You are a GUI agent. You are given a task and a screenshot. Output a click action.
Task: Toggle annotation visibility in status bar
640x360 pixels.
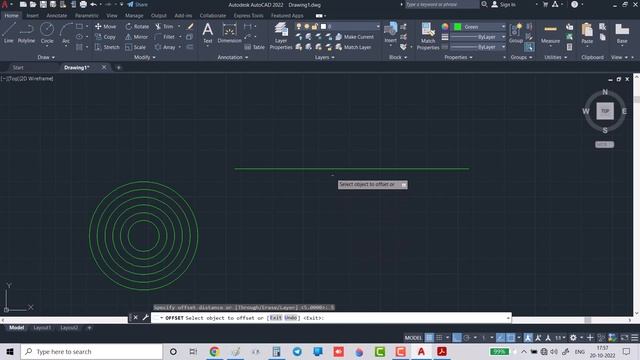coord(528,338)
